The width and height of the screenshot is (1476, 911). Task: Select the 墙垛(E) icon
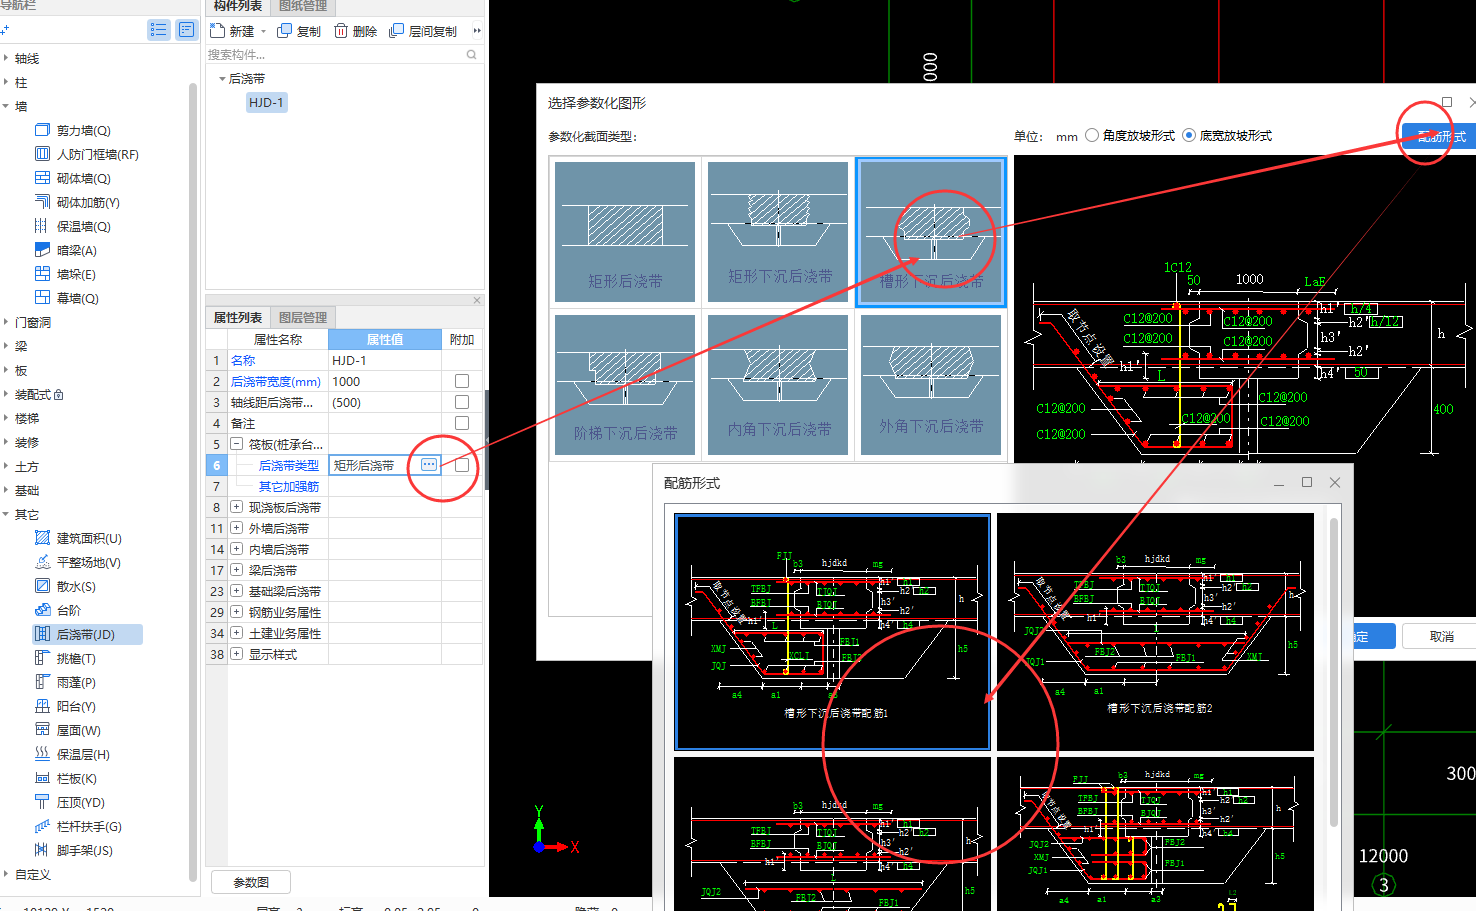(42, 274)
